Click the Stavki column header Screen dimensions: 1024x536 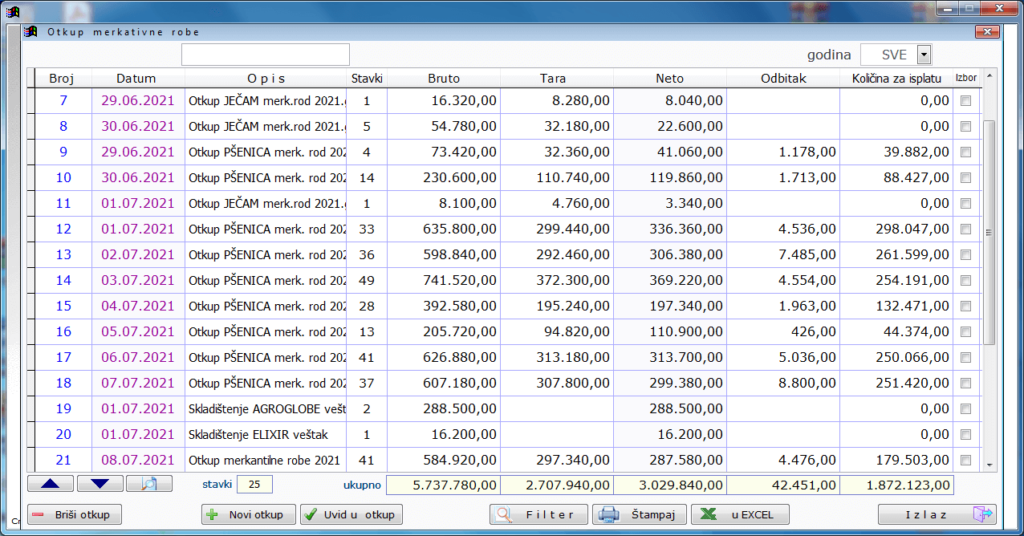366,78
